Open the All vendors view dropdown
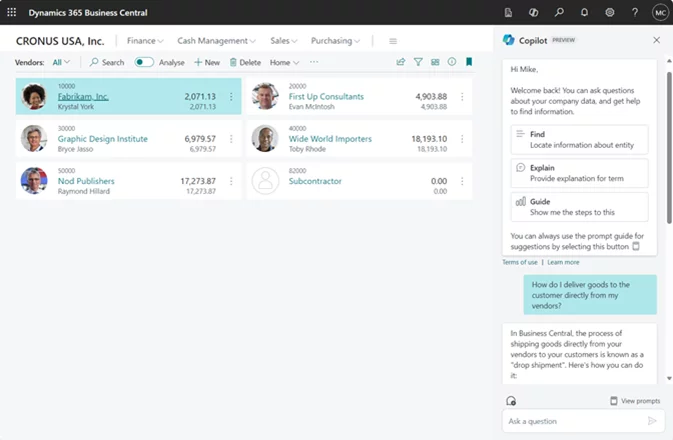 coord(62,62)
